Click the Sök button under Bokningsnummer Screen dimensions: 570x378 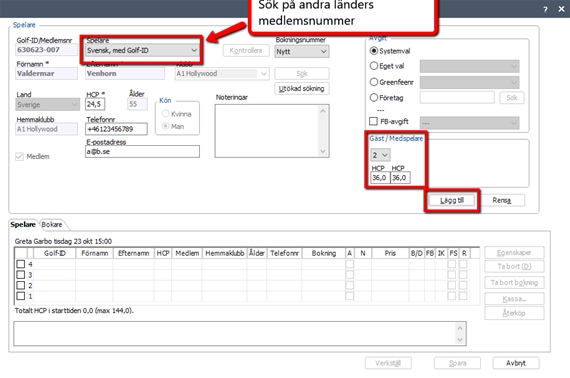coord(302,73)
